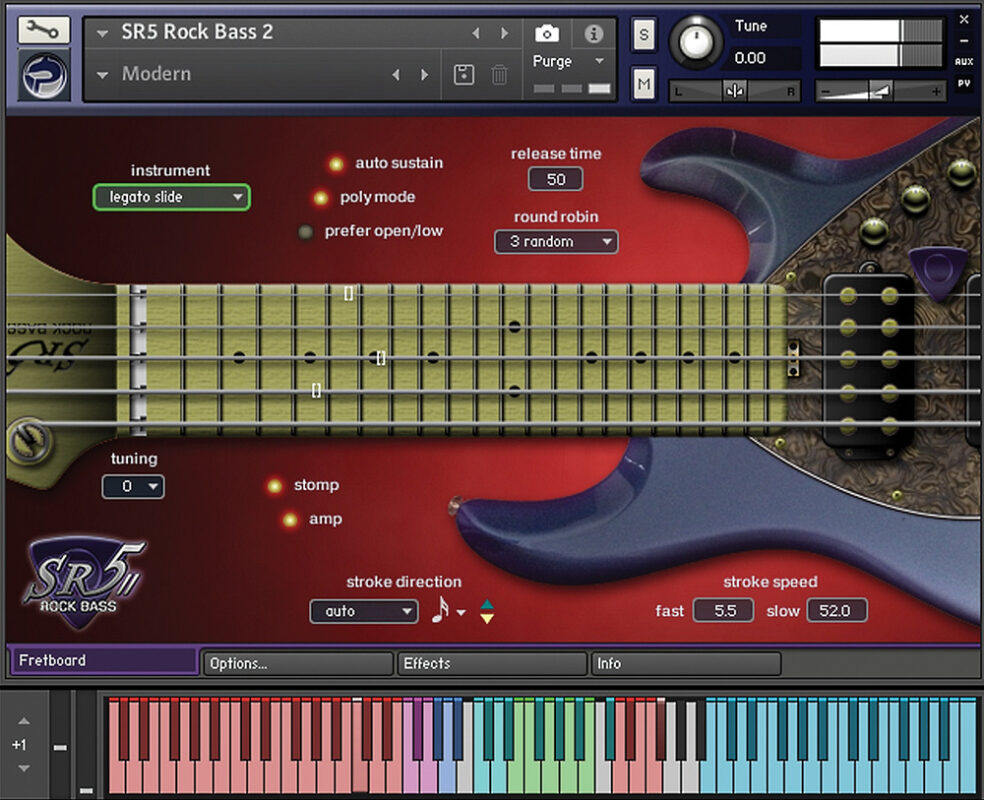Click the info icon in the header
The width and height of the screenshot is (984, 800).
coord(594,33)
